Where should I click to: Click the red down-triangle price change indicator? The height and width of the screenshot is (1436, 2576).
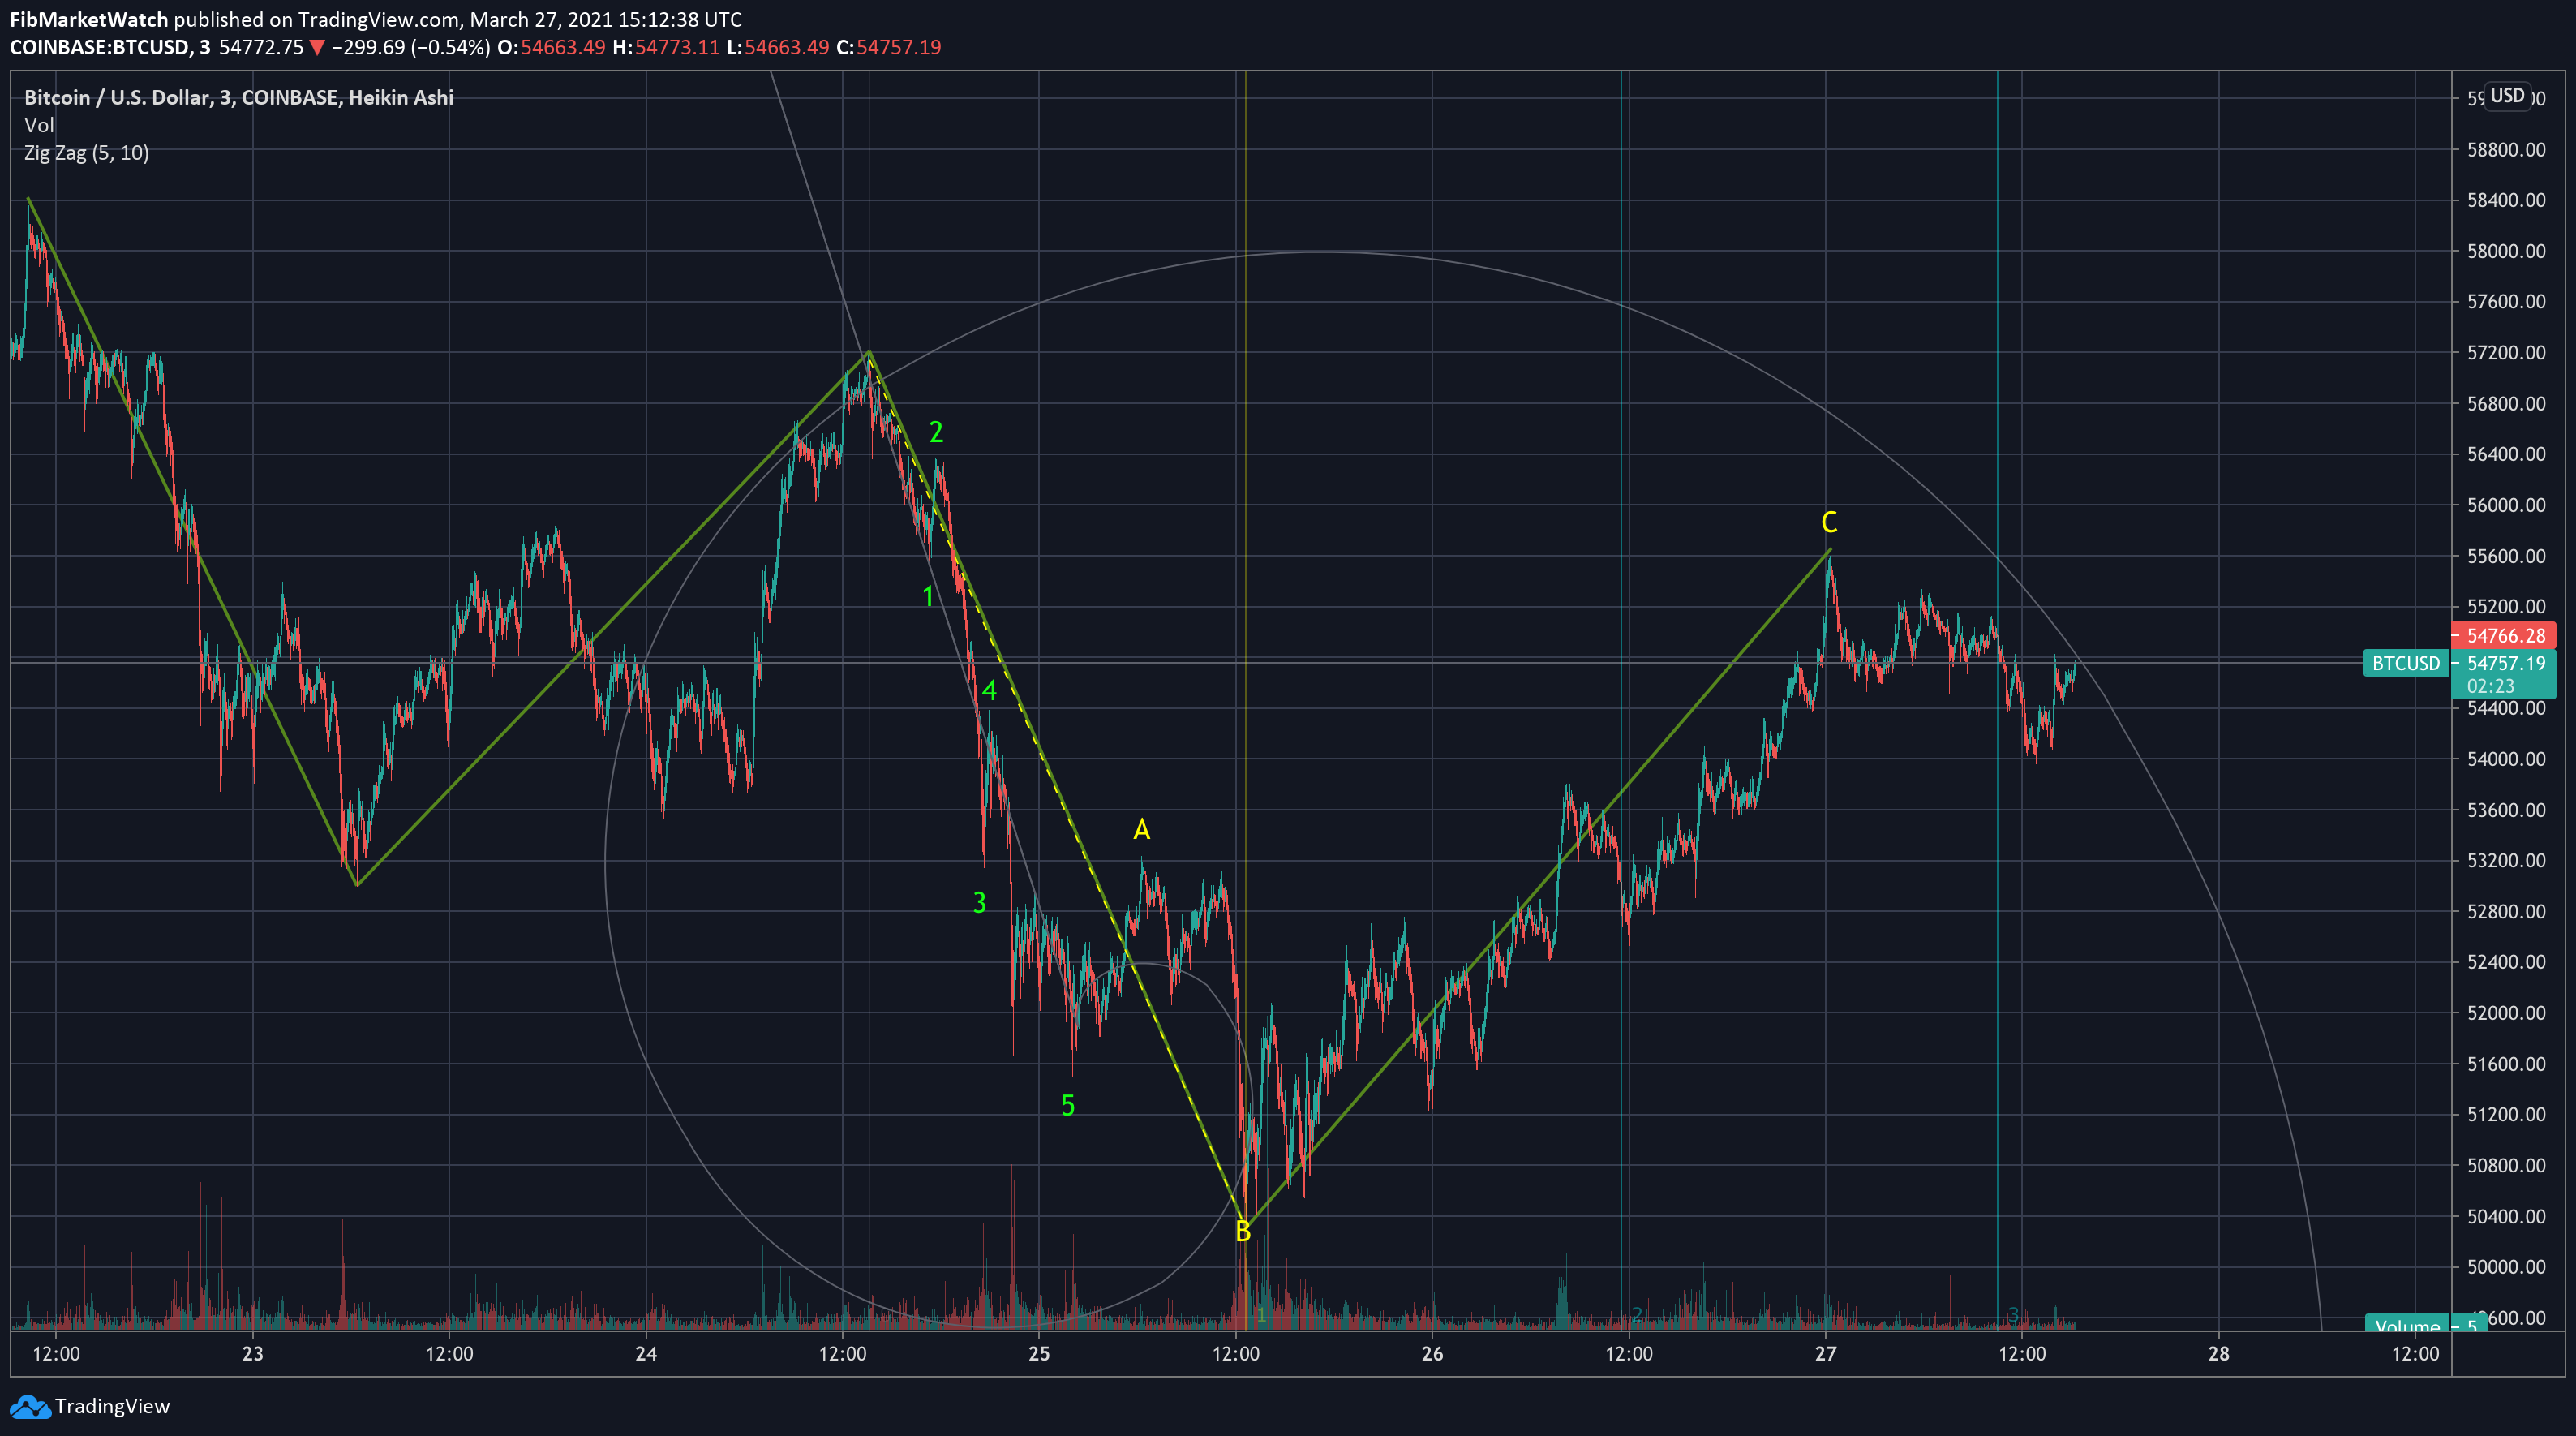click(x=316, y=47)
